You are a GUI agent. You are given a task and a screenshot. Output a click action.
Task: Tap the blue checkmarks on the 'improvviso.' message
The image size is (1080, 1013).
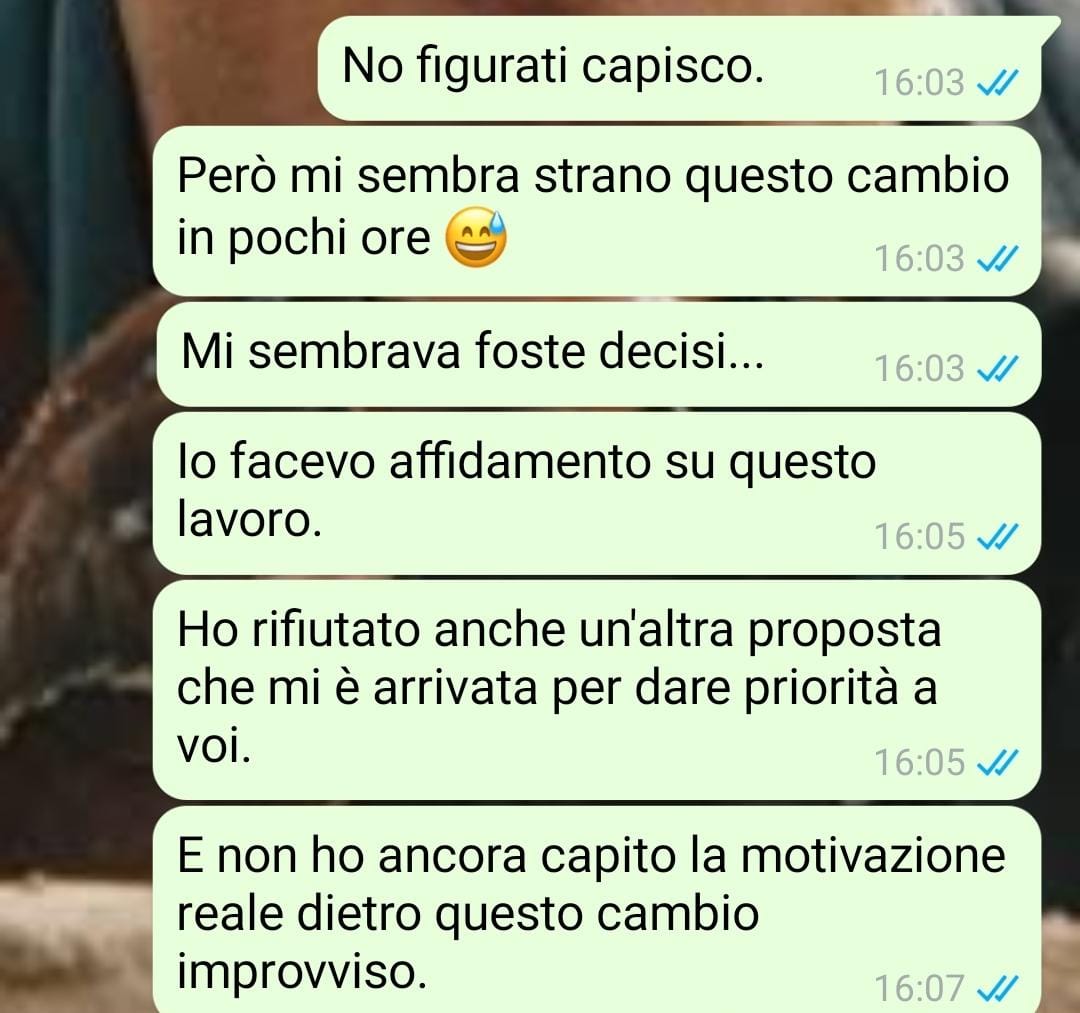998,989
